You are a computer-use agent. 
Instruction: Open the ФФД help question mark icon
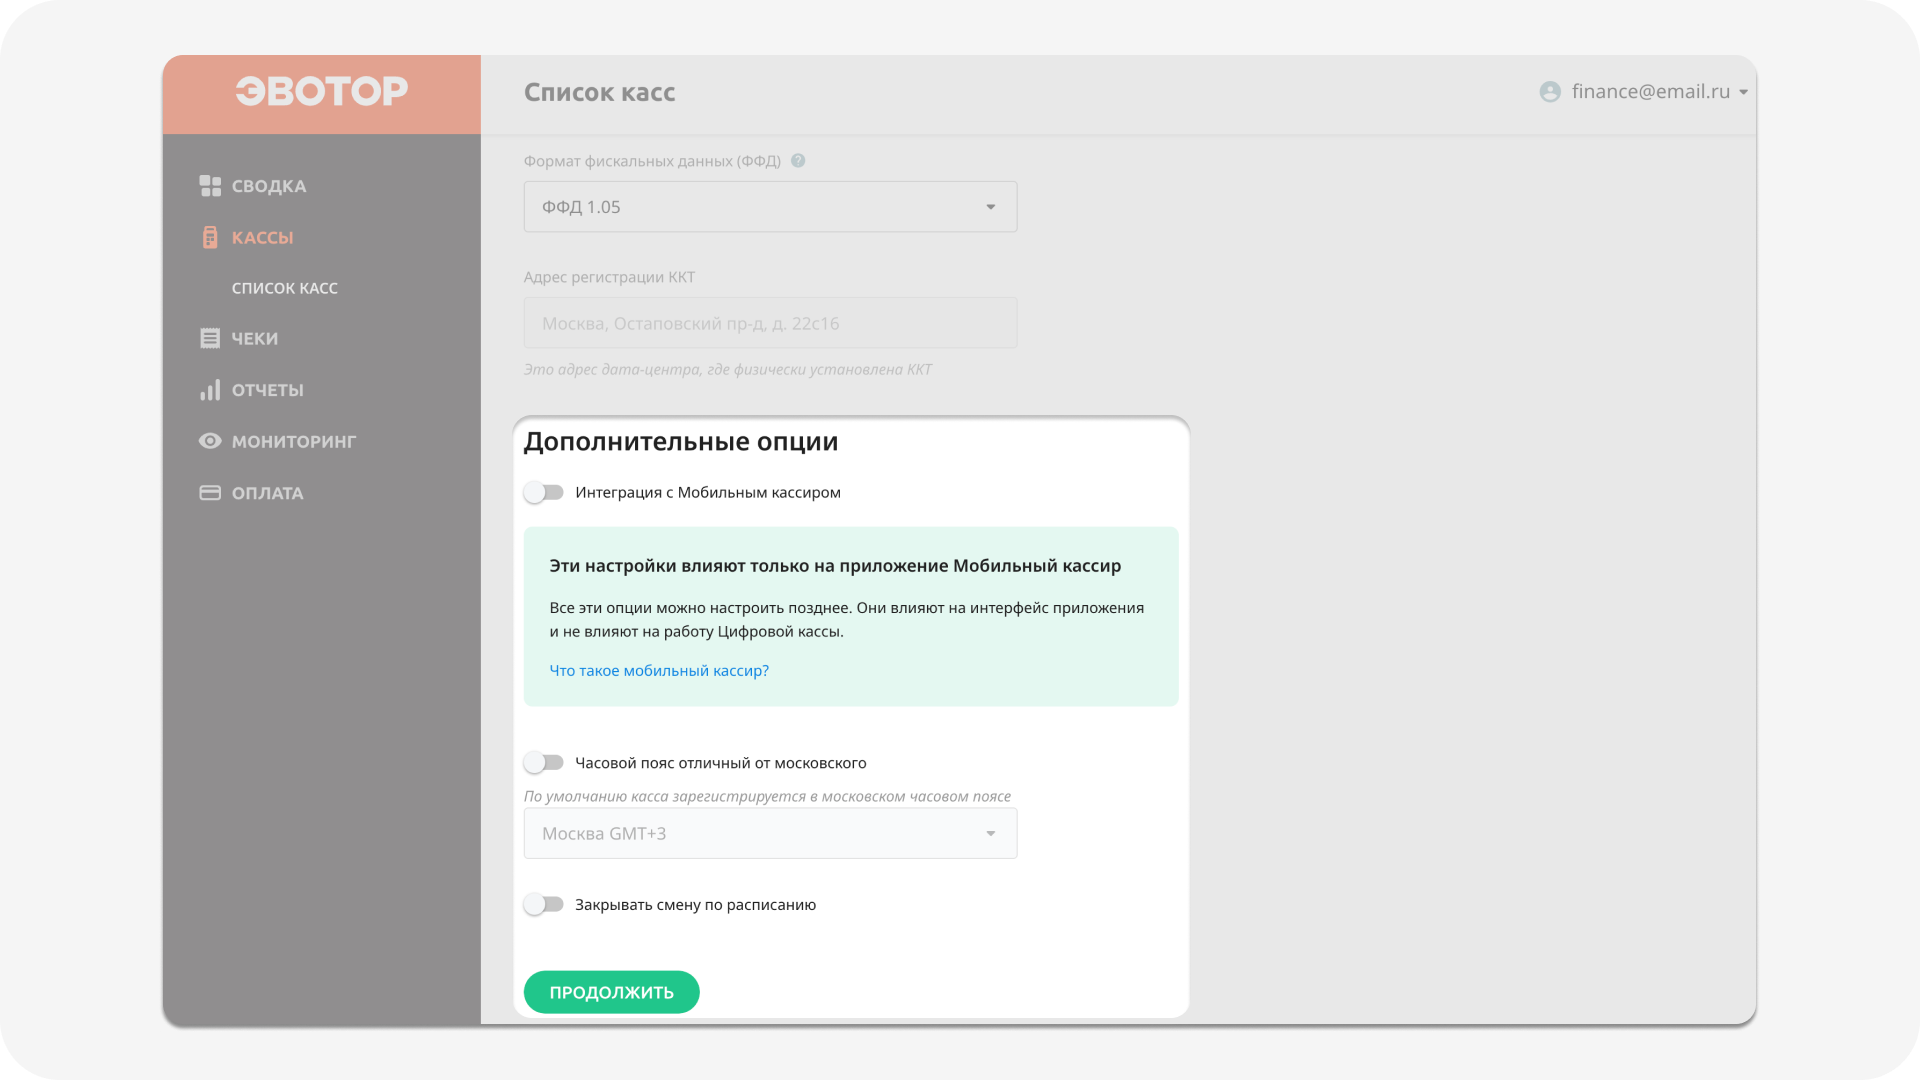coord(797,159)
